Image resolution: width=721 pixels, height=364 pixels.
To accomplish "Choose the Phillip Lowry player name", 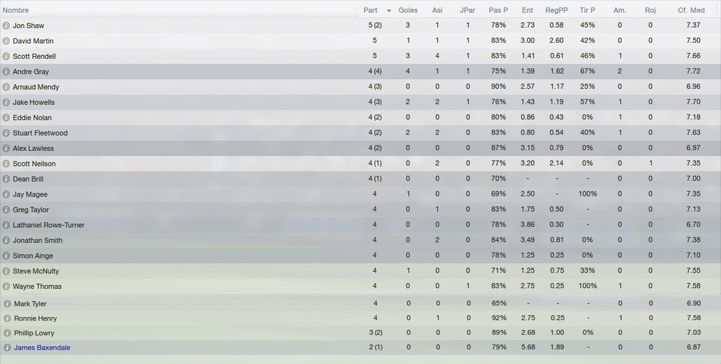I will [34, 333].
